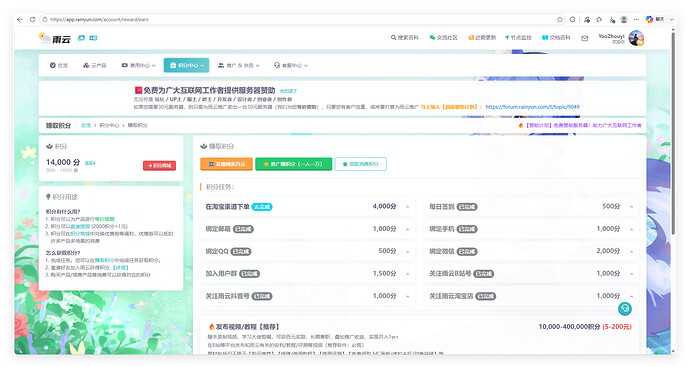Click the page vertical scrollbar

click(x=673, y=132)
